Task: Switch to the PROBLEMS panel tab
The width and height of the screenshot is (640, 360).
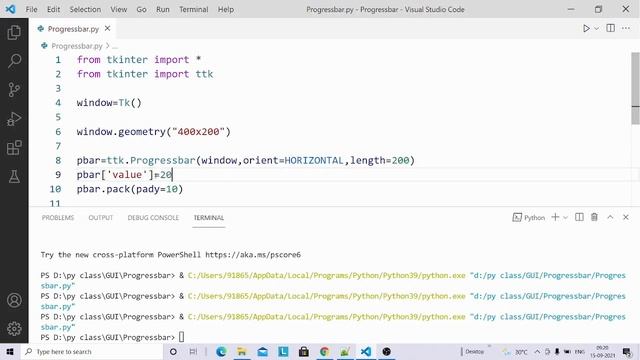Action: 58,218
